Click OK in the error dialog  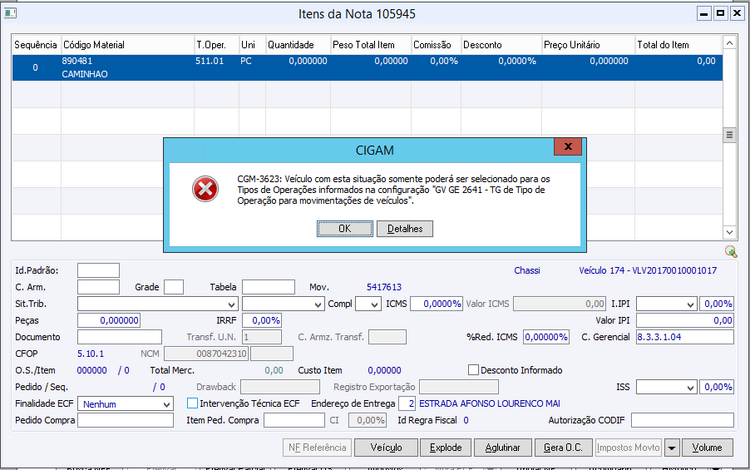click(x=345, y=229)
